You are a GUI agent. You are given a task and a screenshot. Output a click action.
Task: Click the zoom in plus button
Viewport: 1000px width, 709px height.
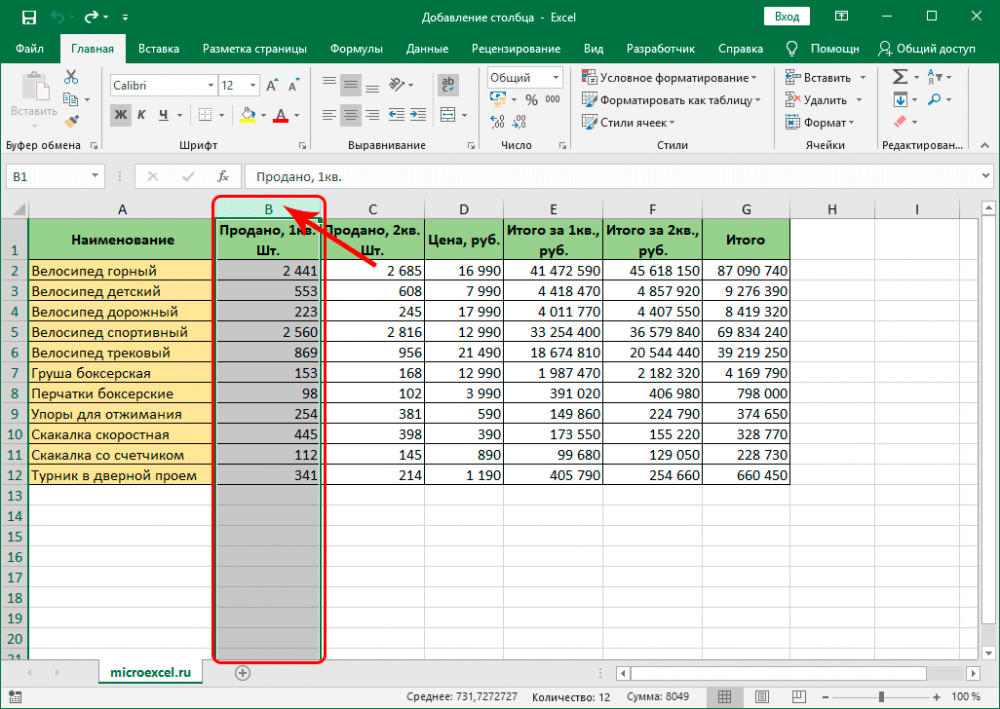coord(937,697)
